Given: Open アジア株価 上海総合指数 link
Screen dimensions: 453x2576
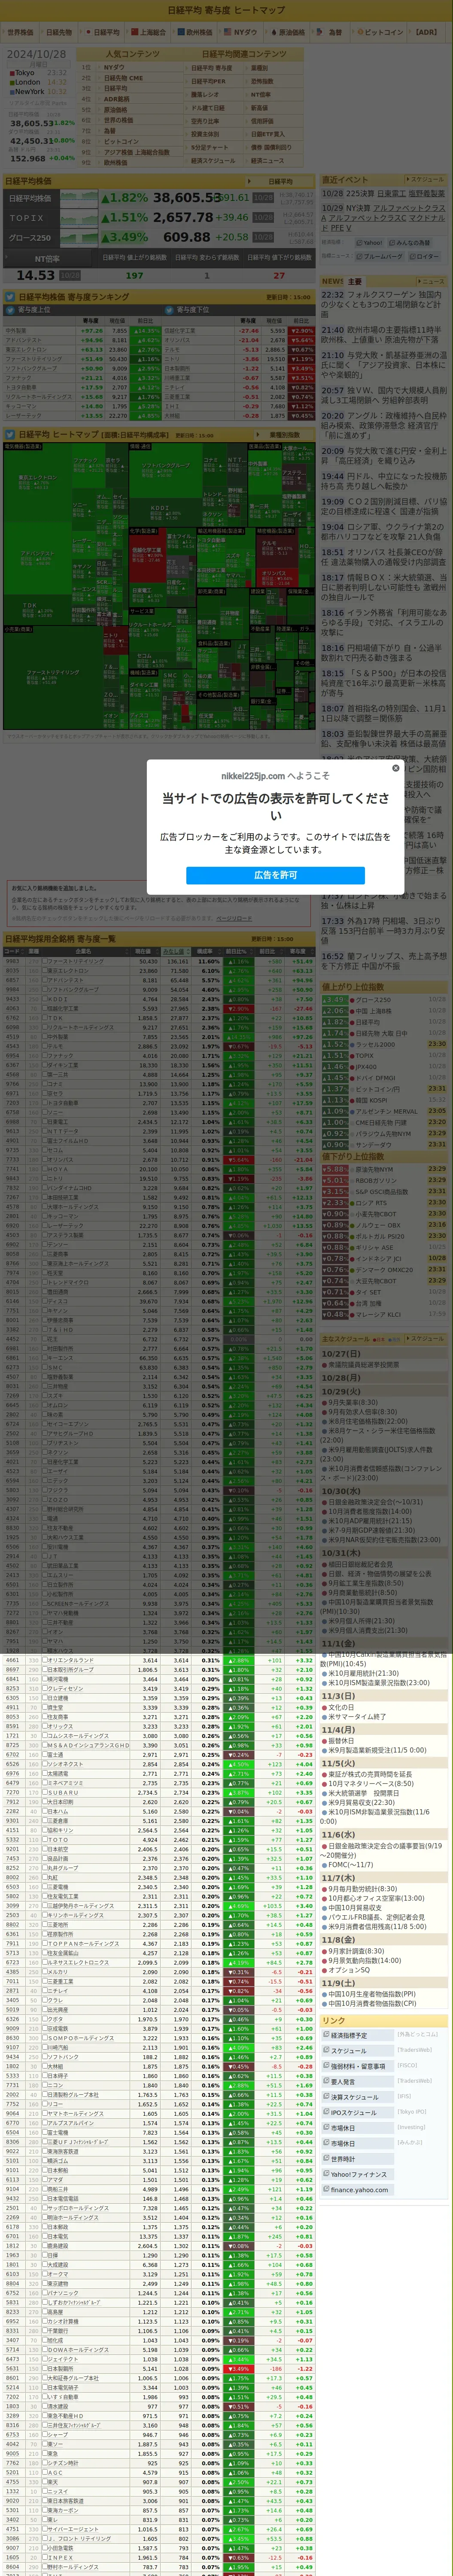Looking at the screenshot, I should (x=137, y=152).
